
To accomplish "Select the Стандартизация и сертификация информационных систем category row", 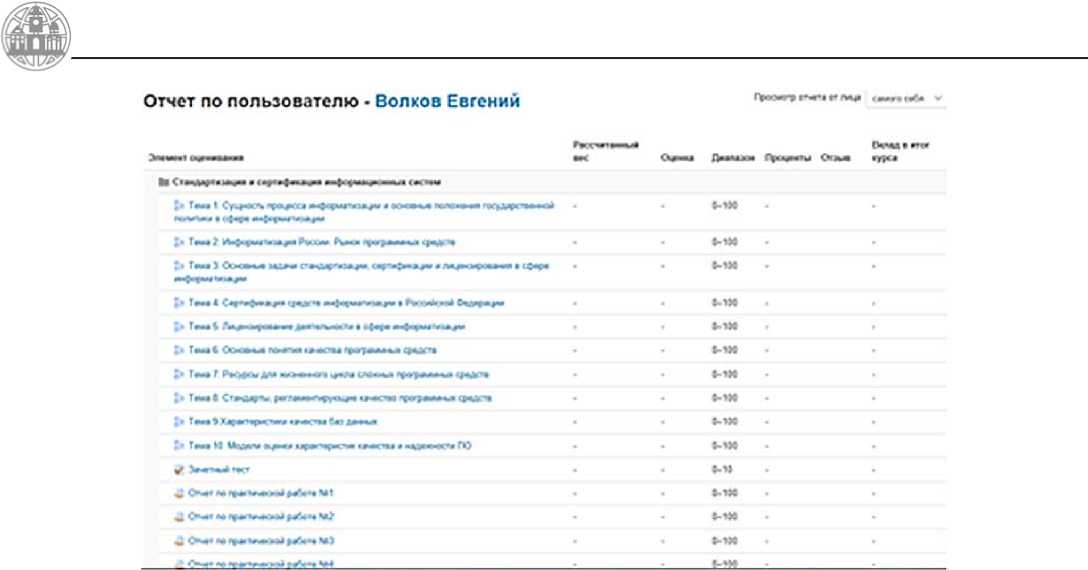I will (x=545, y=182).
